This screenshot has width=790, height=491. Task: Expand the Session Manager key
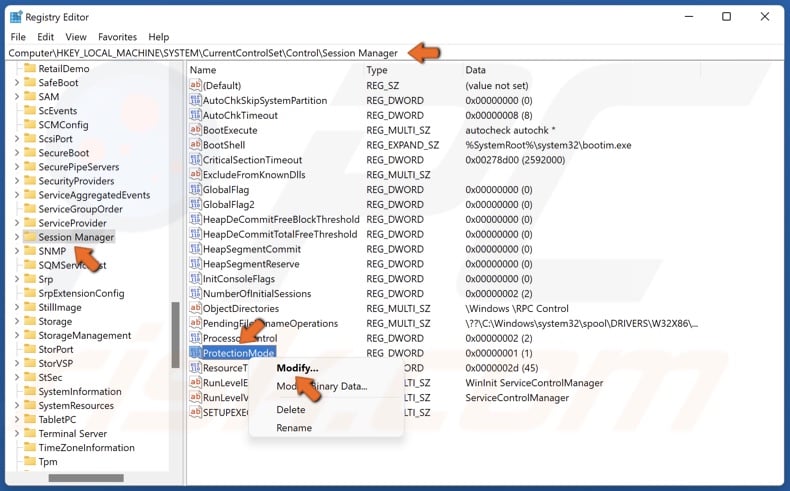pyautogui.click(x=17, y=237)
